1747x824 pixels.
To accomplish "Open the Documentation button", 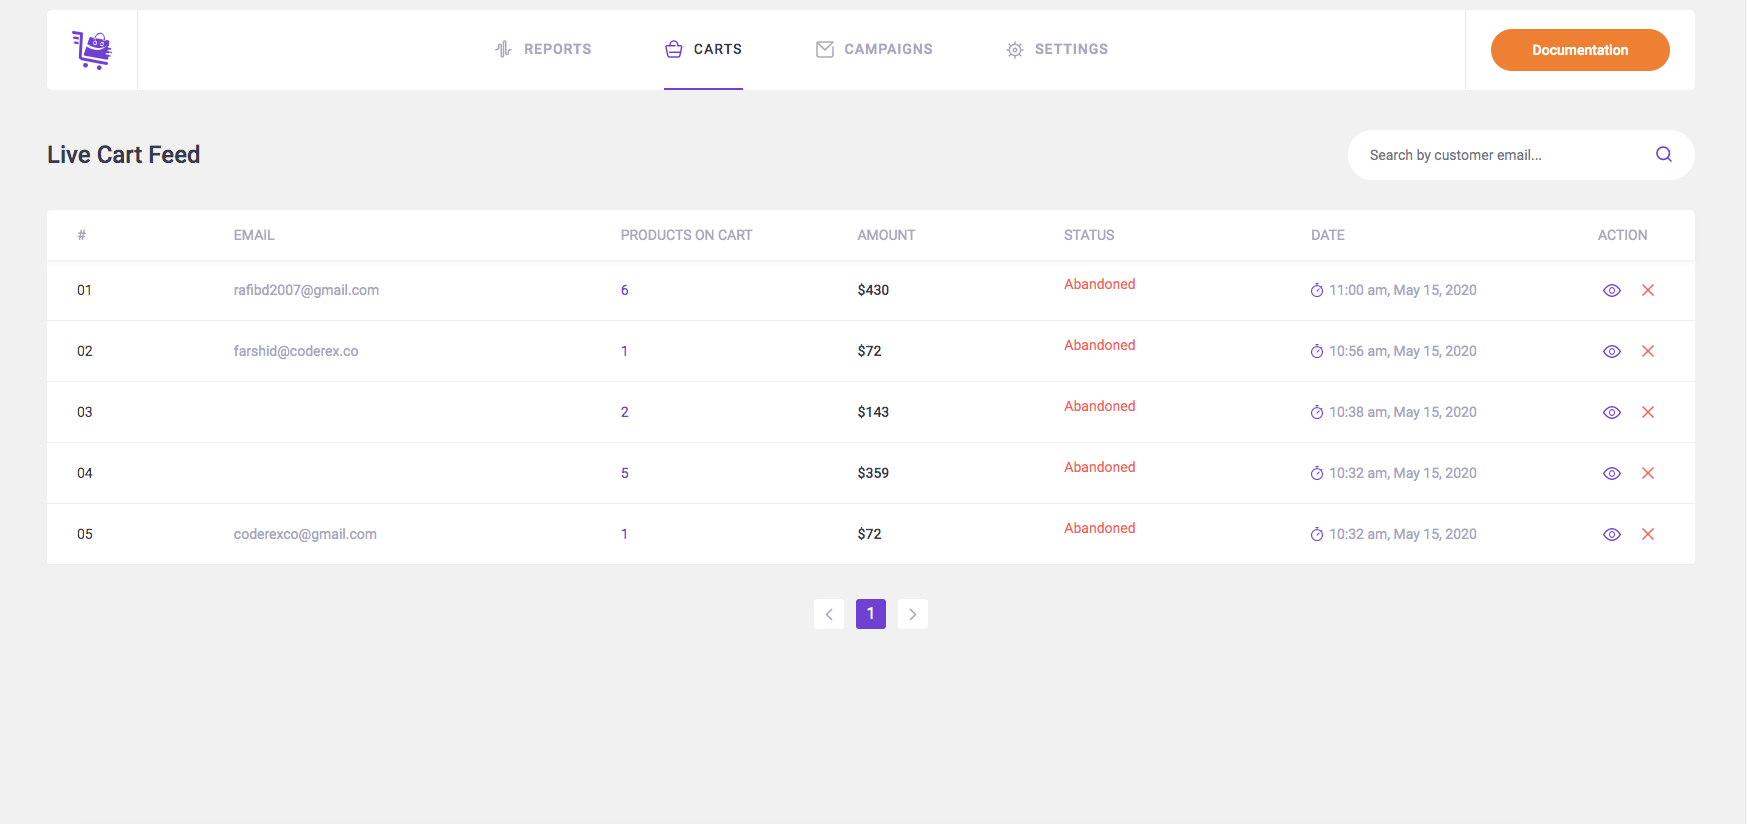I will [1580, 50].
